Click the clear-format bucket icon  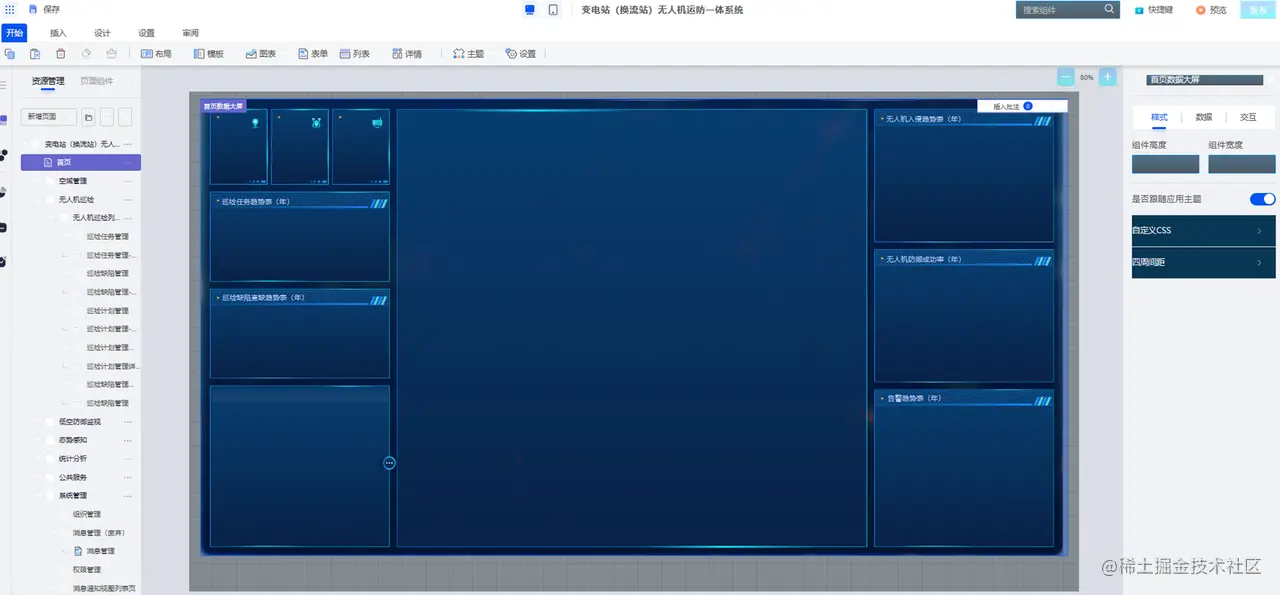[x=111, y=53]
